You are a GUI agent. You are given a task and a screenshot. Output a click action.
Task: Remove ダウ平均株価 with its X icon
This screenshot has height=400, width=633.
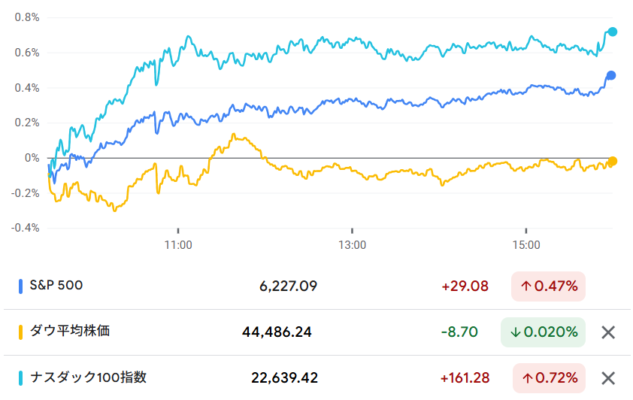coord(608,332)
